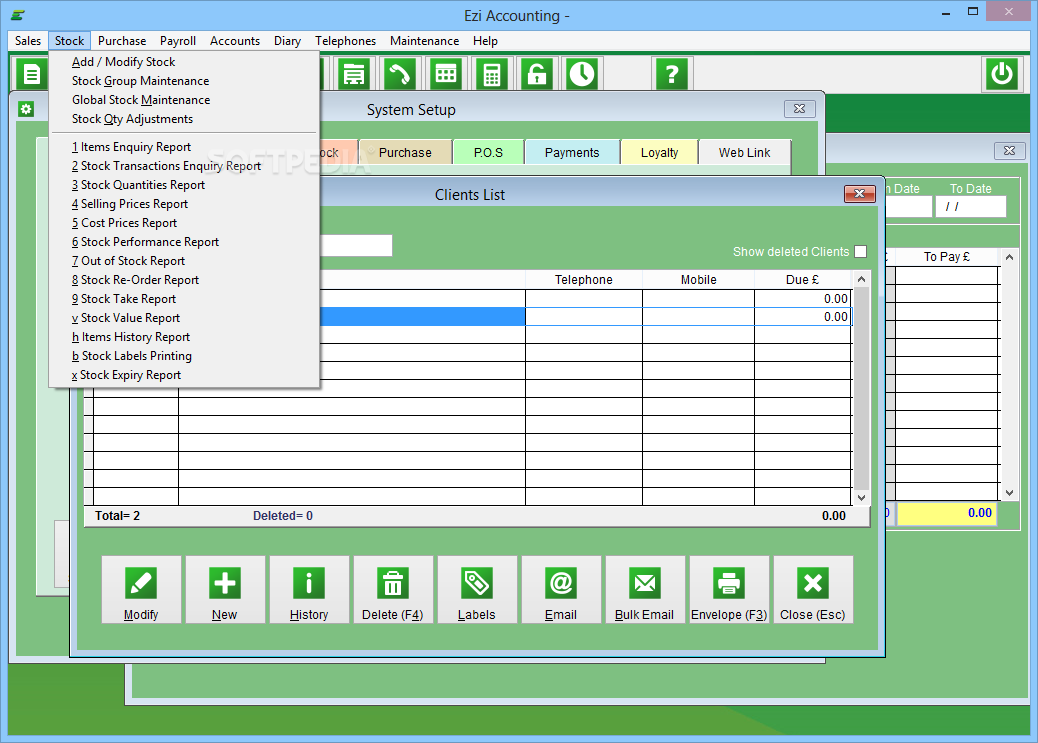Click Bulk Email envelope button
Viewport: 1038px width, 743px height.
pyautogui.click(x=645, y=589)
